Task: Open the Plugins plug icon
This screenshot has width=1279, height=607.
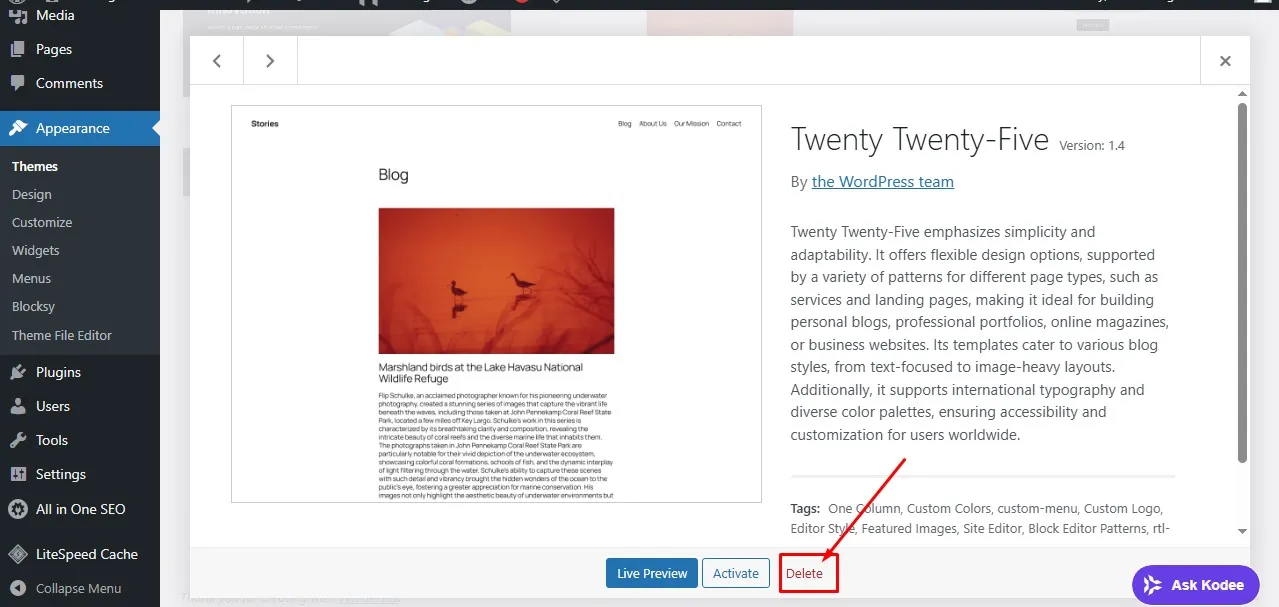Action: (18, 371)
